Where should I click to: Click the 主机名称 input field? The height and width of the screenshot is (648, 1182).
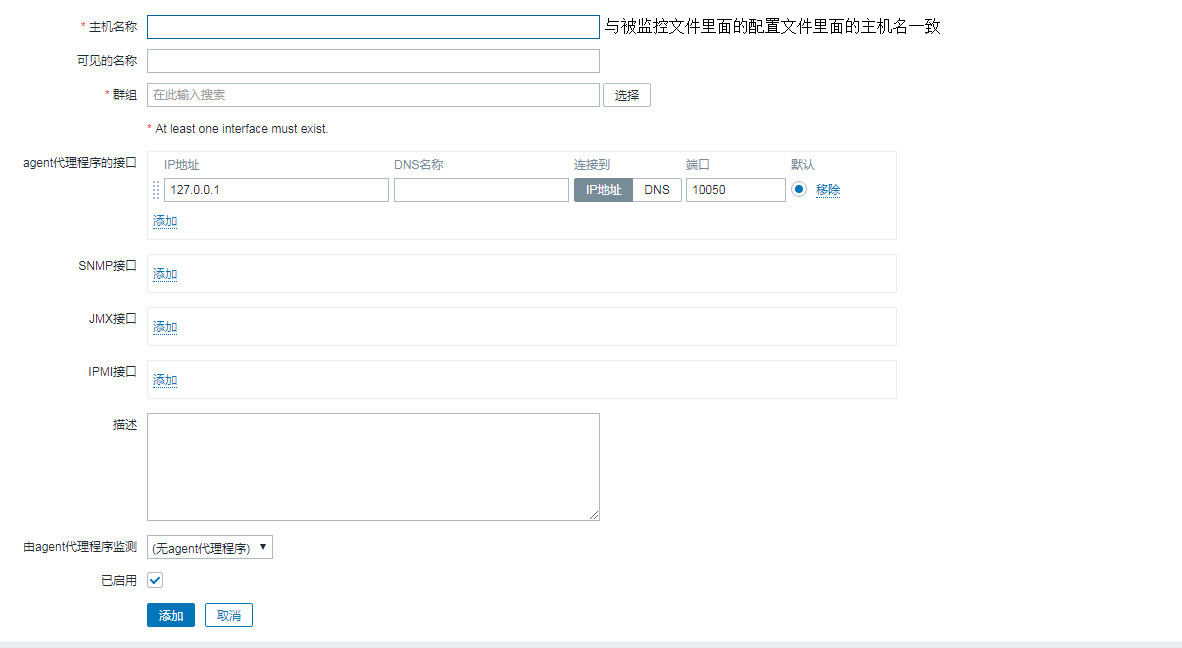pyautogui.click(x=373, y=26)
